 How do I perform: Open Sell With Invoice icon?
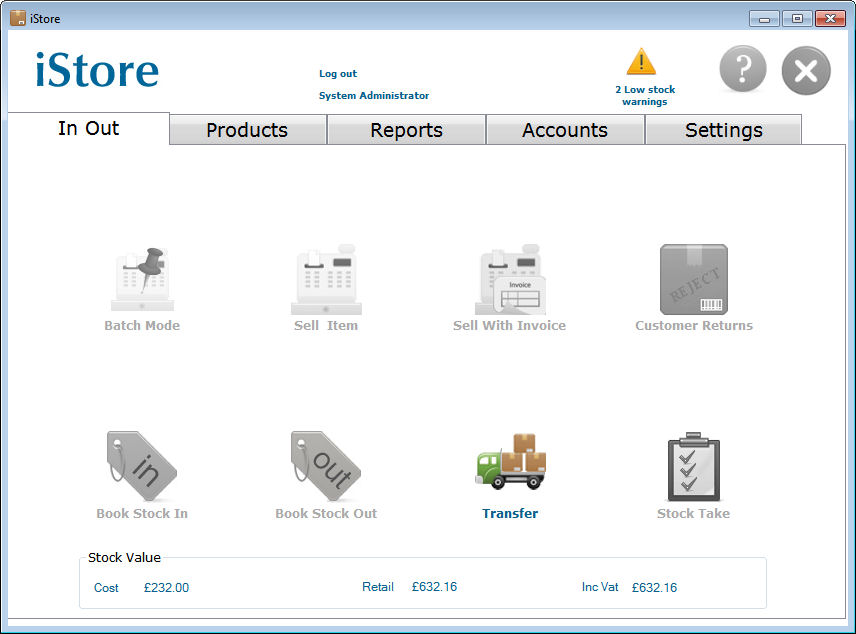510,279
